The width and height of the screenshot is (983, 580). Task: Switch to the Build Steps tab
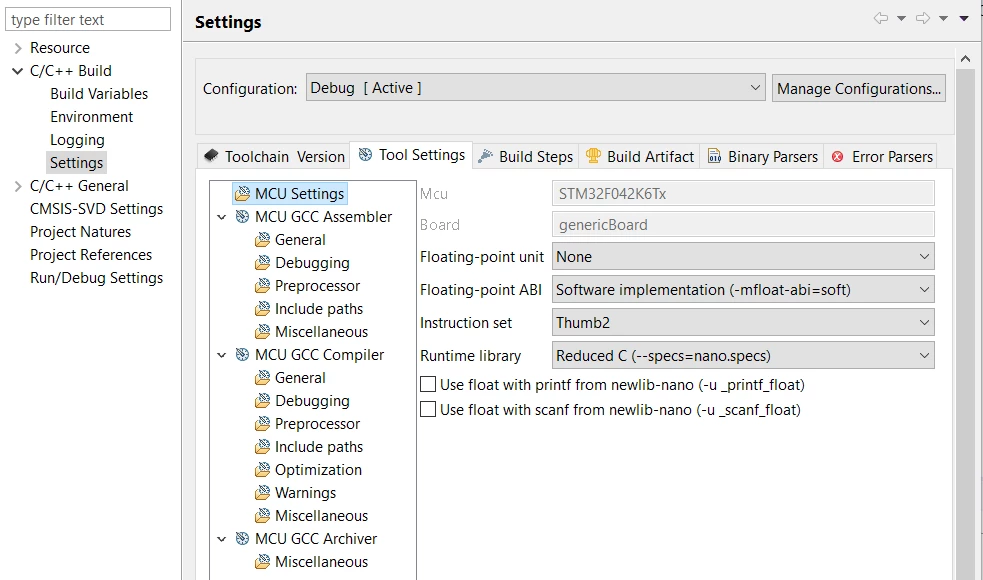525,157
